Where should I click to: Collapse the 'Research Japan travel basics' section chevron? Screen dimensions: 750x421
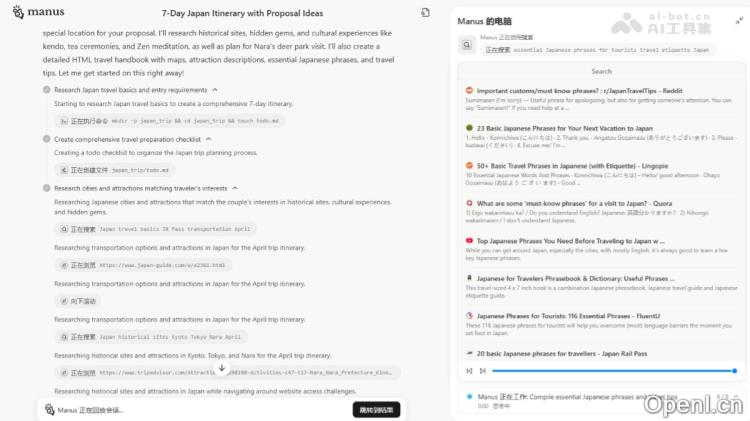[x=214, y=90]
